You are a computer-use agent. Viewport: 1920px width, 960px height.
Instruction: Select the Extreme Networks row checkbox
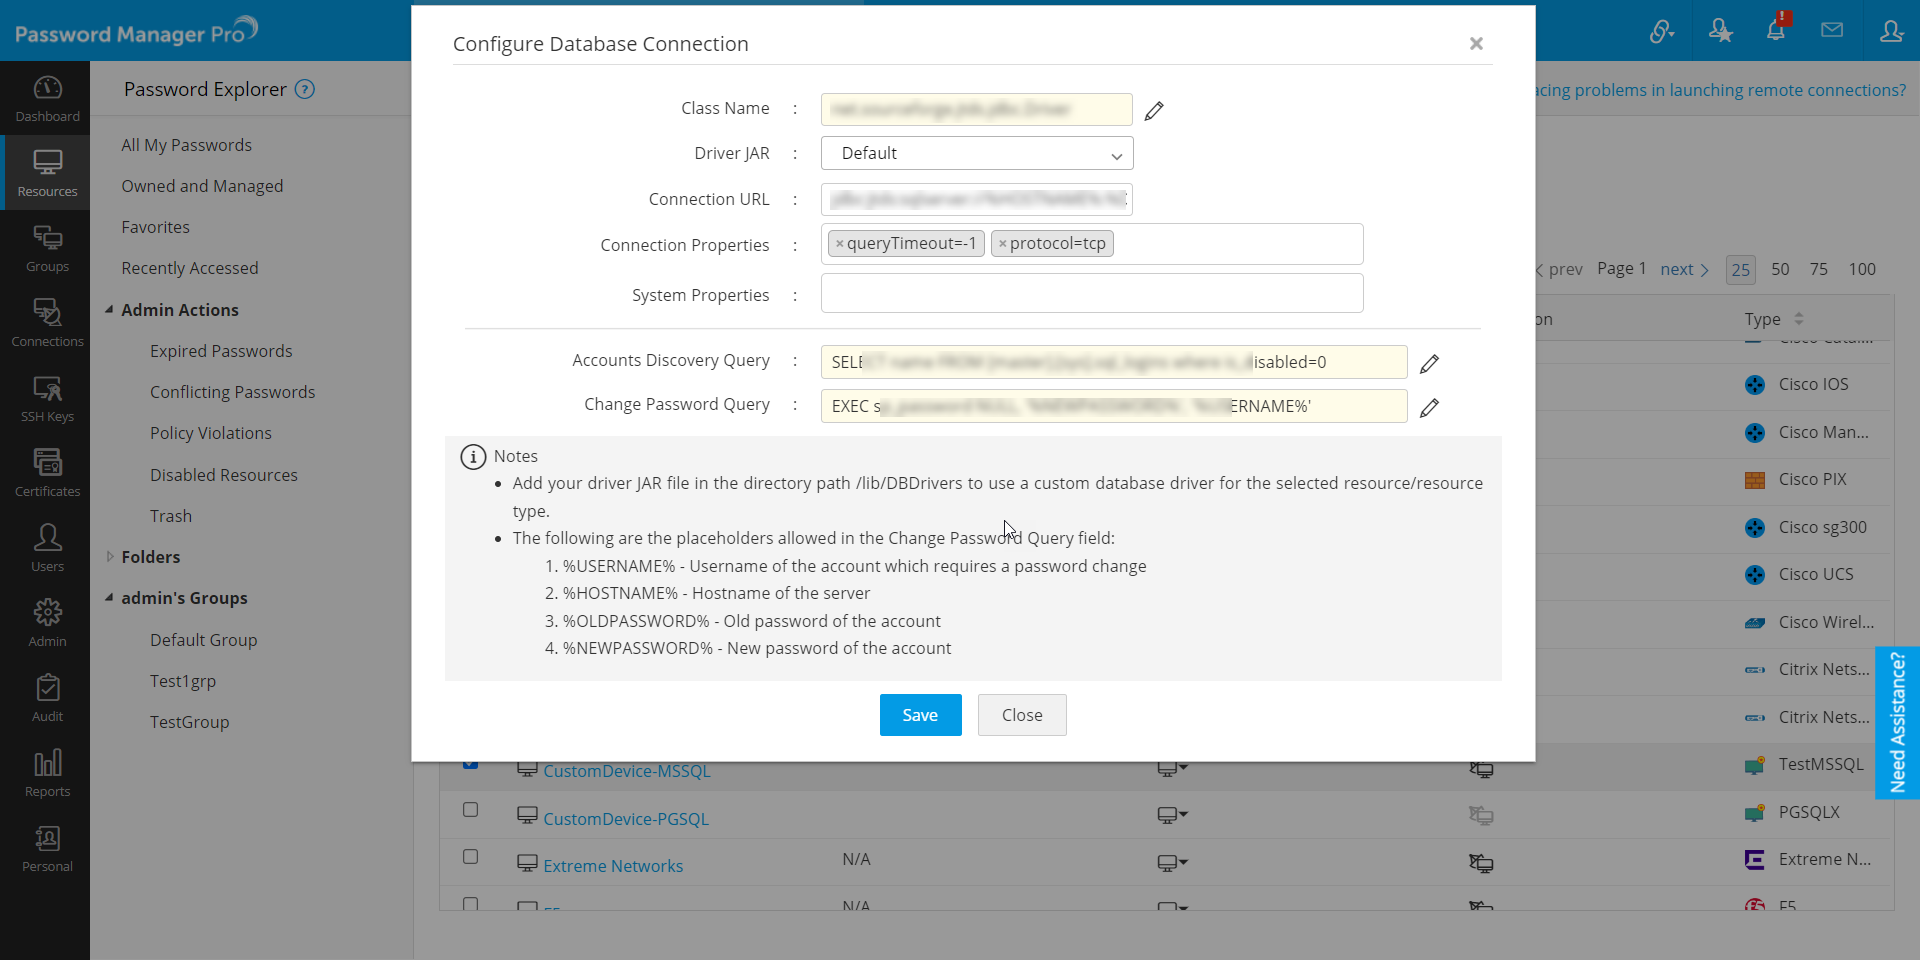pos(470,857)
